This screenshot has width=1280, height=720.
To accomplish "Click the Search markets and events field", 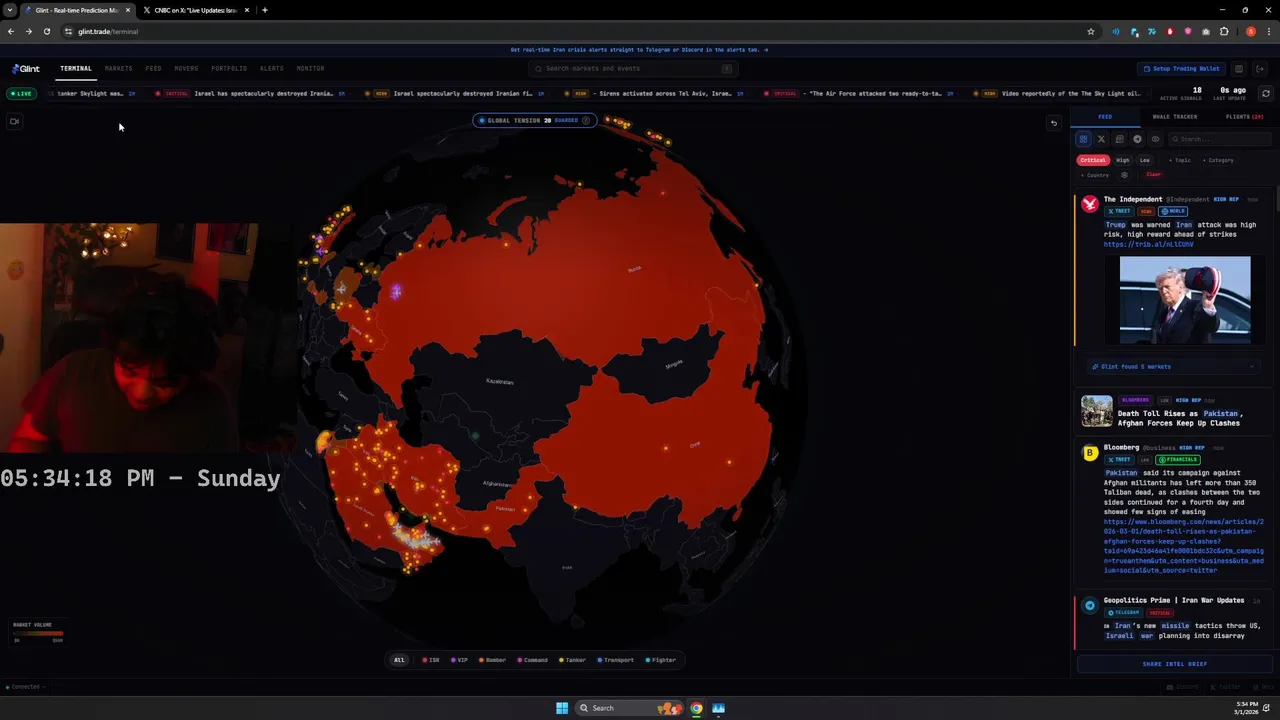I will click(x=633, y=69).
